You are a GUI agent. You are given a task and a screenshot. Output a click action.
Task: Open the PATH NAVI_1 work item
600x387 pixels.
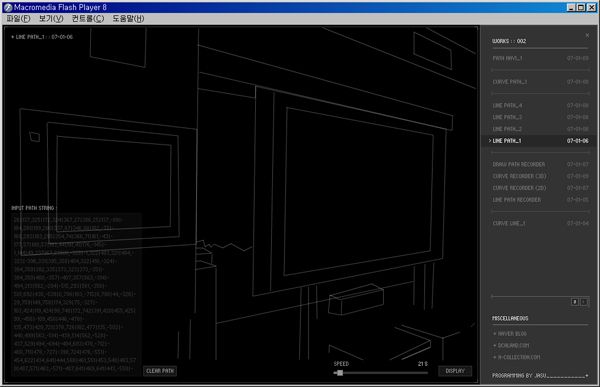click(540, 58)
